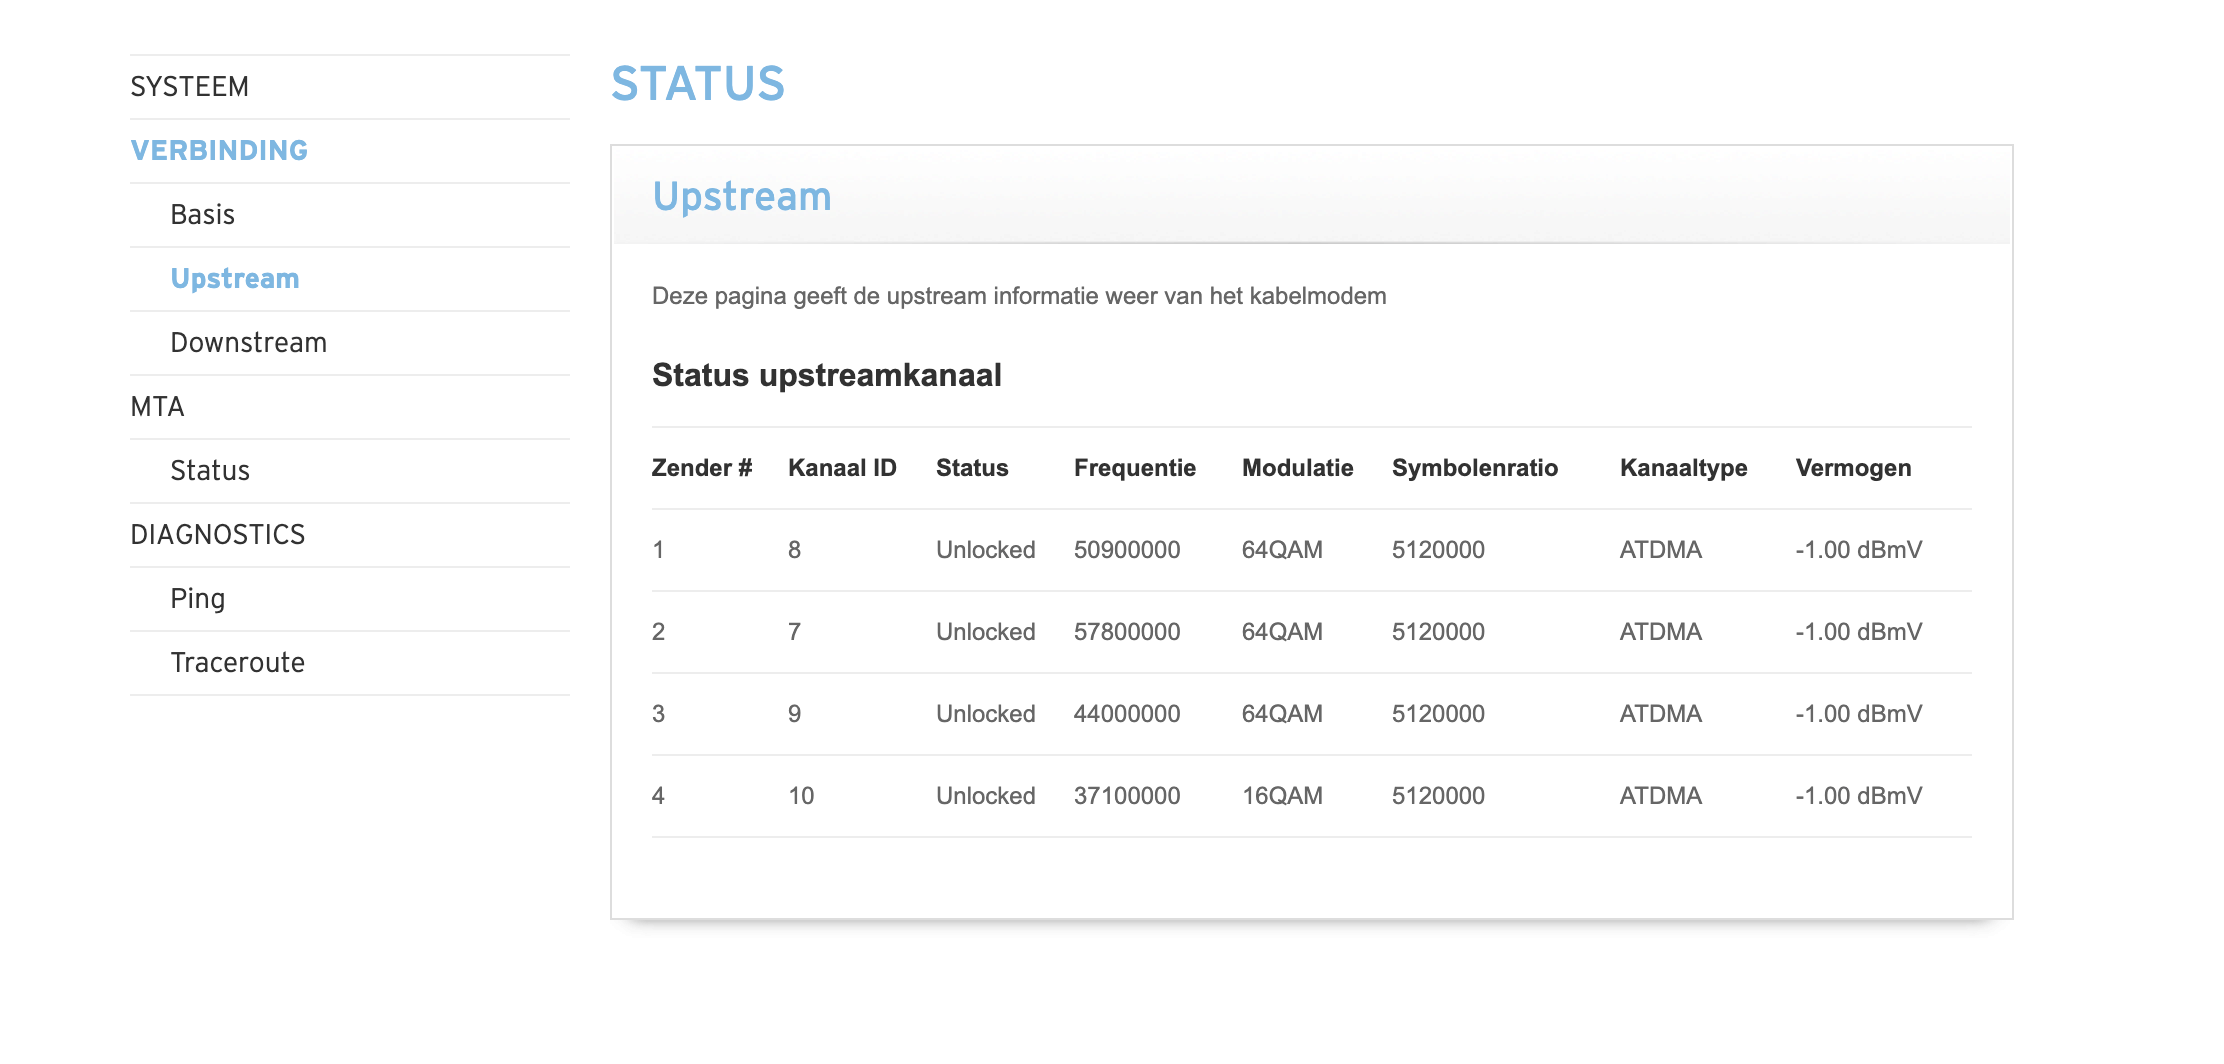Open the SYSTEEM menu section
This screenshot has height=1064, width=2224.
pos(190,87)
